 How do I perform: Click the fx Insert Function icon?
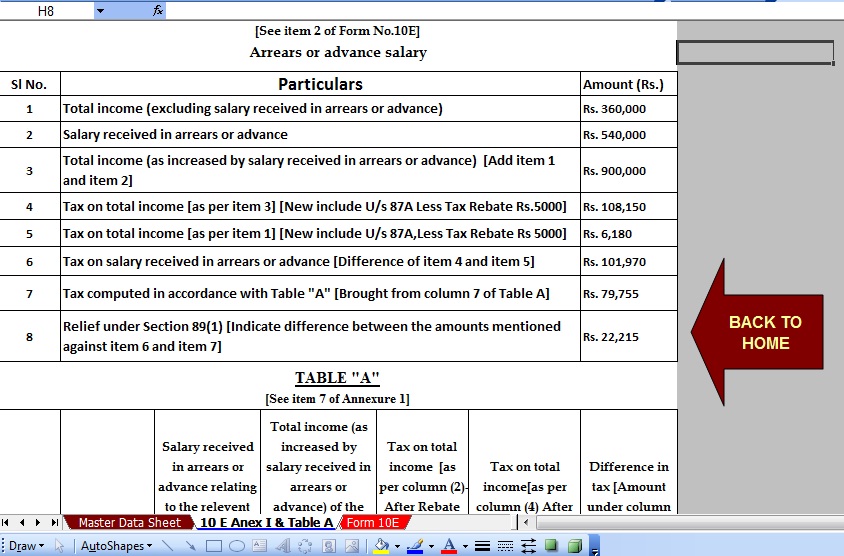tap(158, 10)
